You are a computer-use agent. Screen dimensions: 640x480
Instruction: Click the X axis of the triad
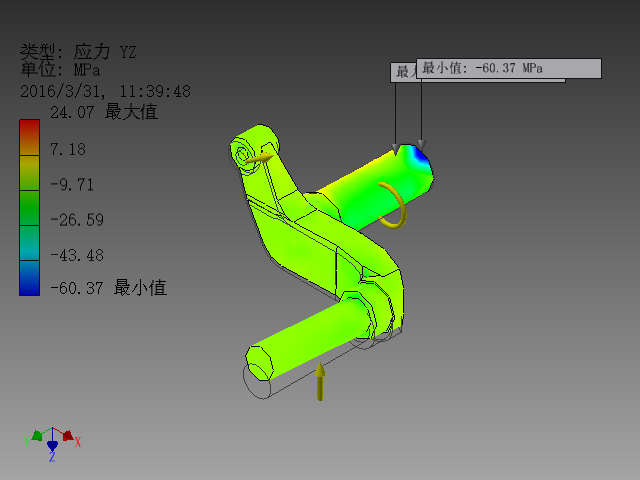(x=69, y=437)
